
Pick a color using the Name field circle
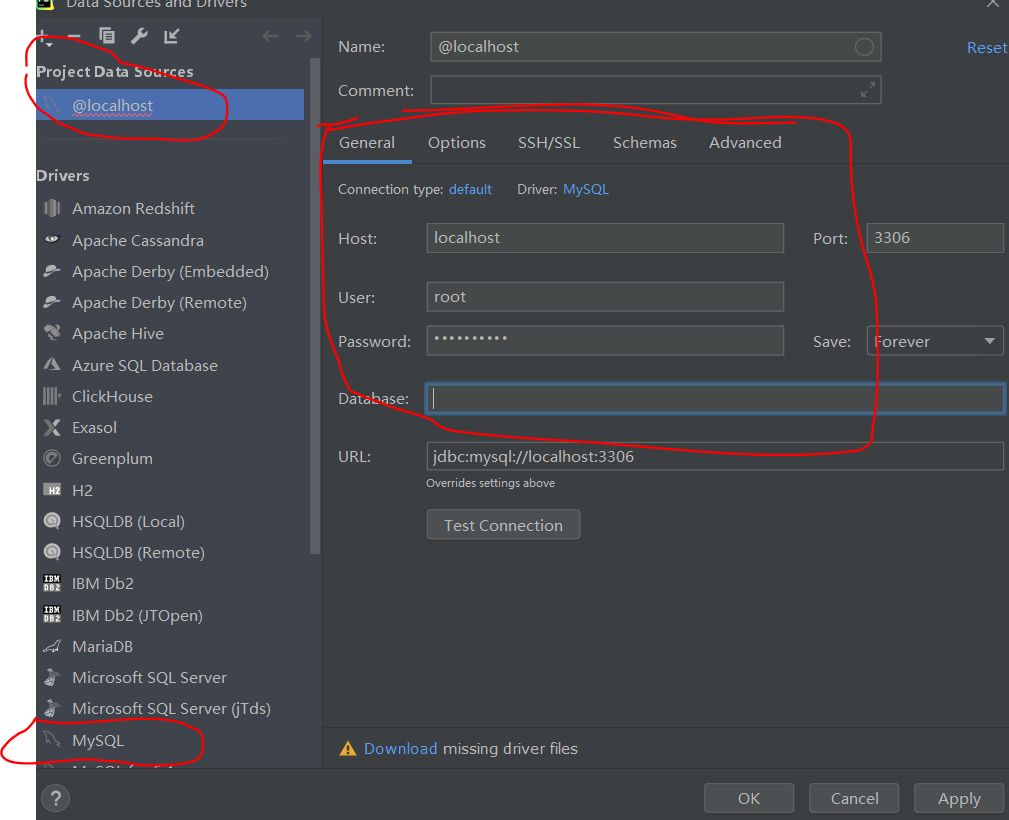click(864, 47)
